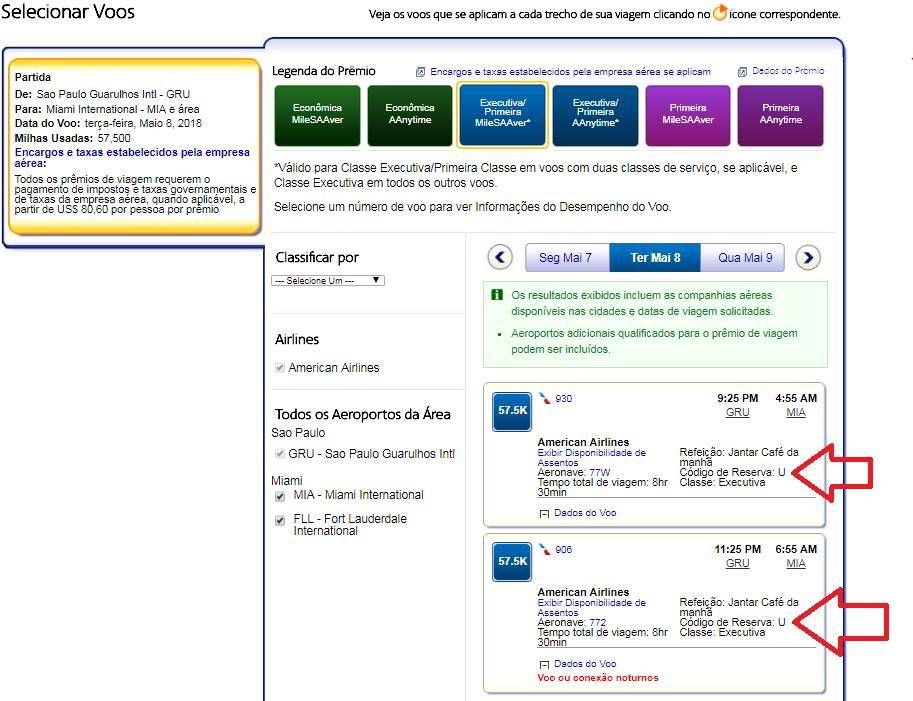Click the orange clock icon in header
The image size is (913, 701).
pyautogui.click(x=720, y=12)
